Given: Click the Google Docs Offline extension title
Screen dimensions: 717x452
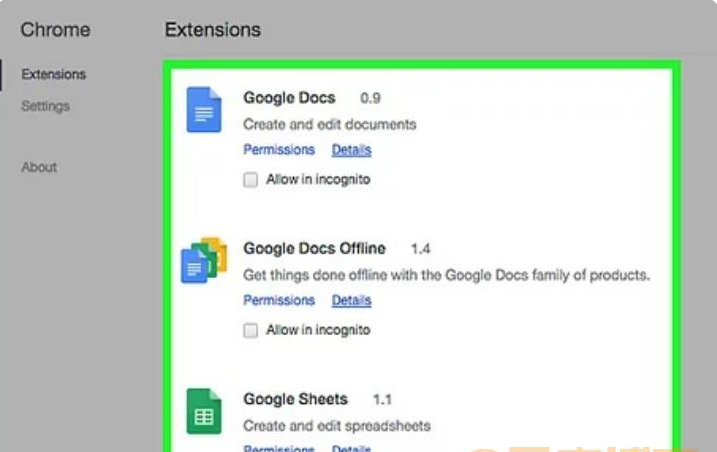Looking at the screenshot, I should coord(314,248).
